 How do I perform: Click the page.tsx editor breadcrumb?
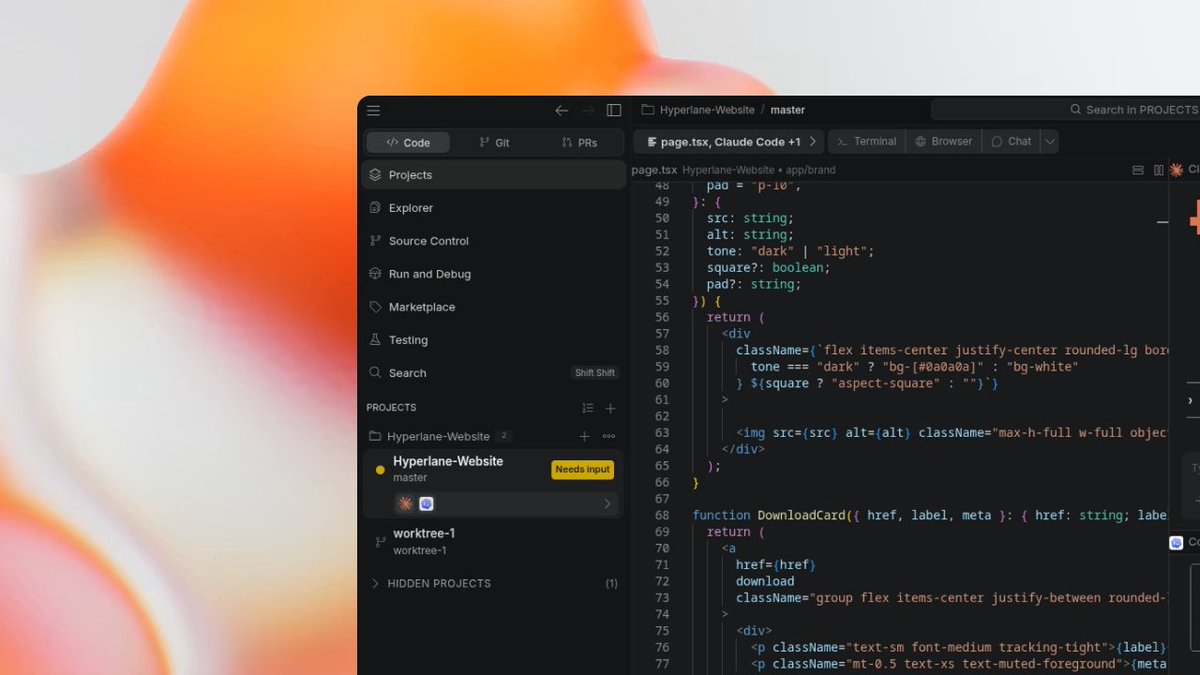pyautogui.click(x=654, y=170)
